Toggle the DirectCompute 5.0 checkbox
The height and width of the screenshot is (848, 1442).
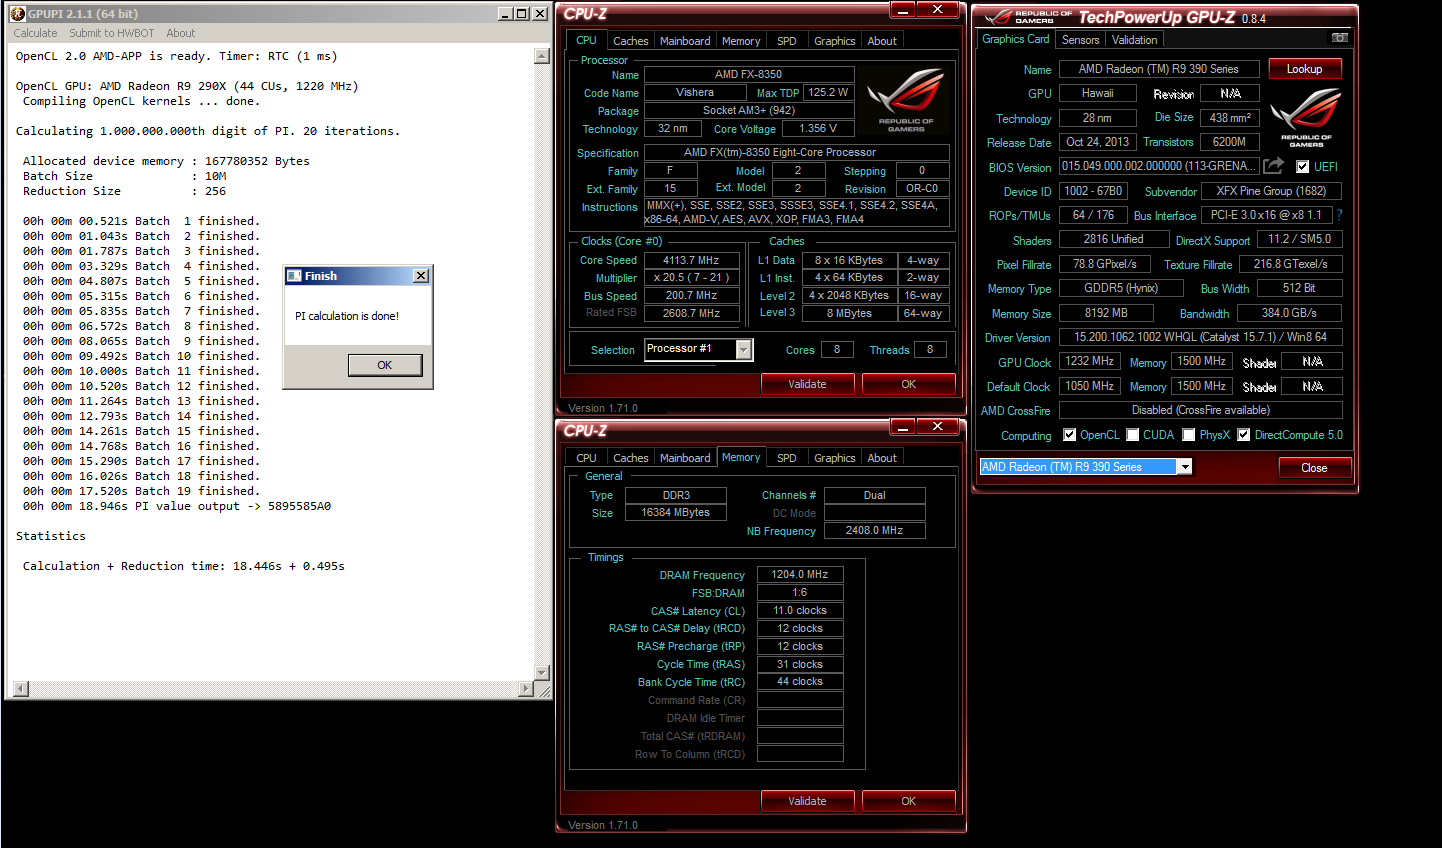click(x=1244, y=435)
